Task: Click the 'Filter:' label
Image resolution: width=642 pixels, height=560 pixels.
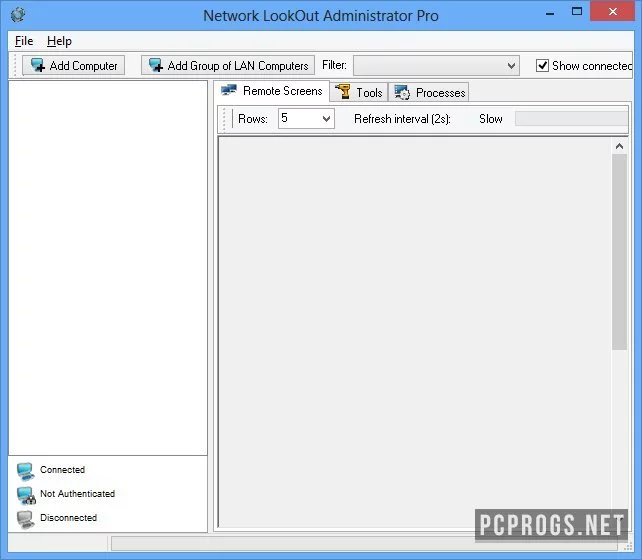Action: click(334, 65)
